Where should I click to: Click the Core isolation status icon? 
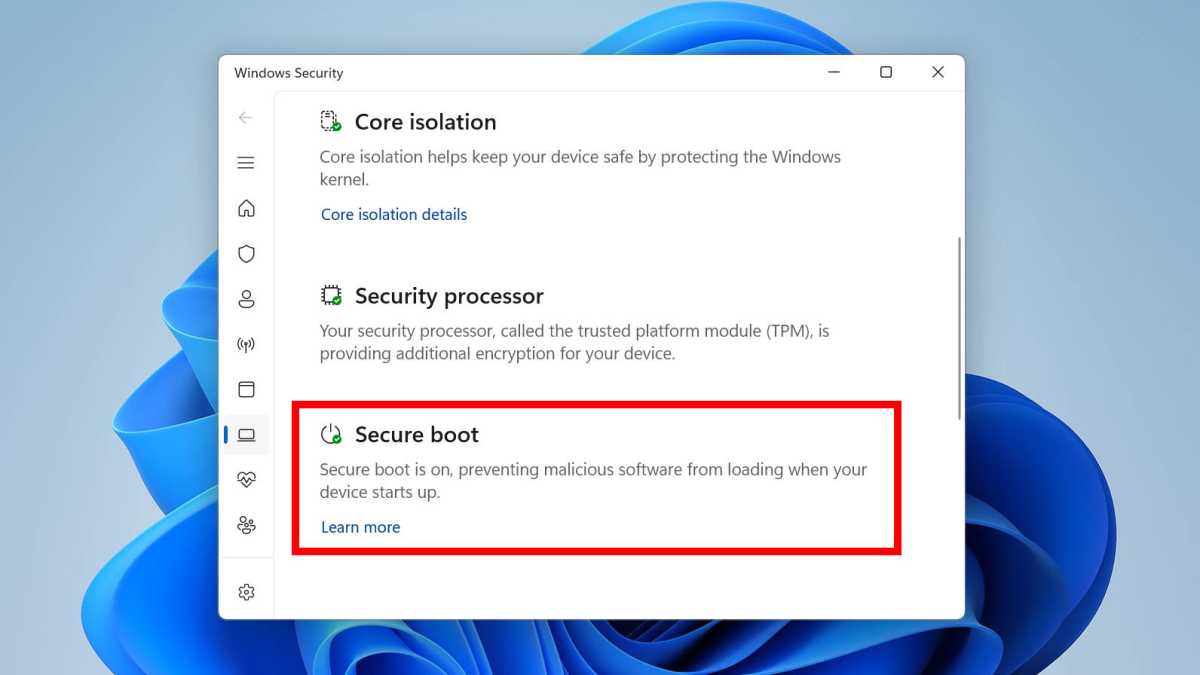330,119
